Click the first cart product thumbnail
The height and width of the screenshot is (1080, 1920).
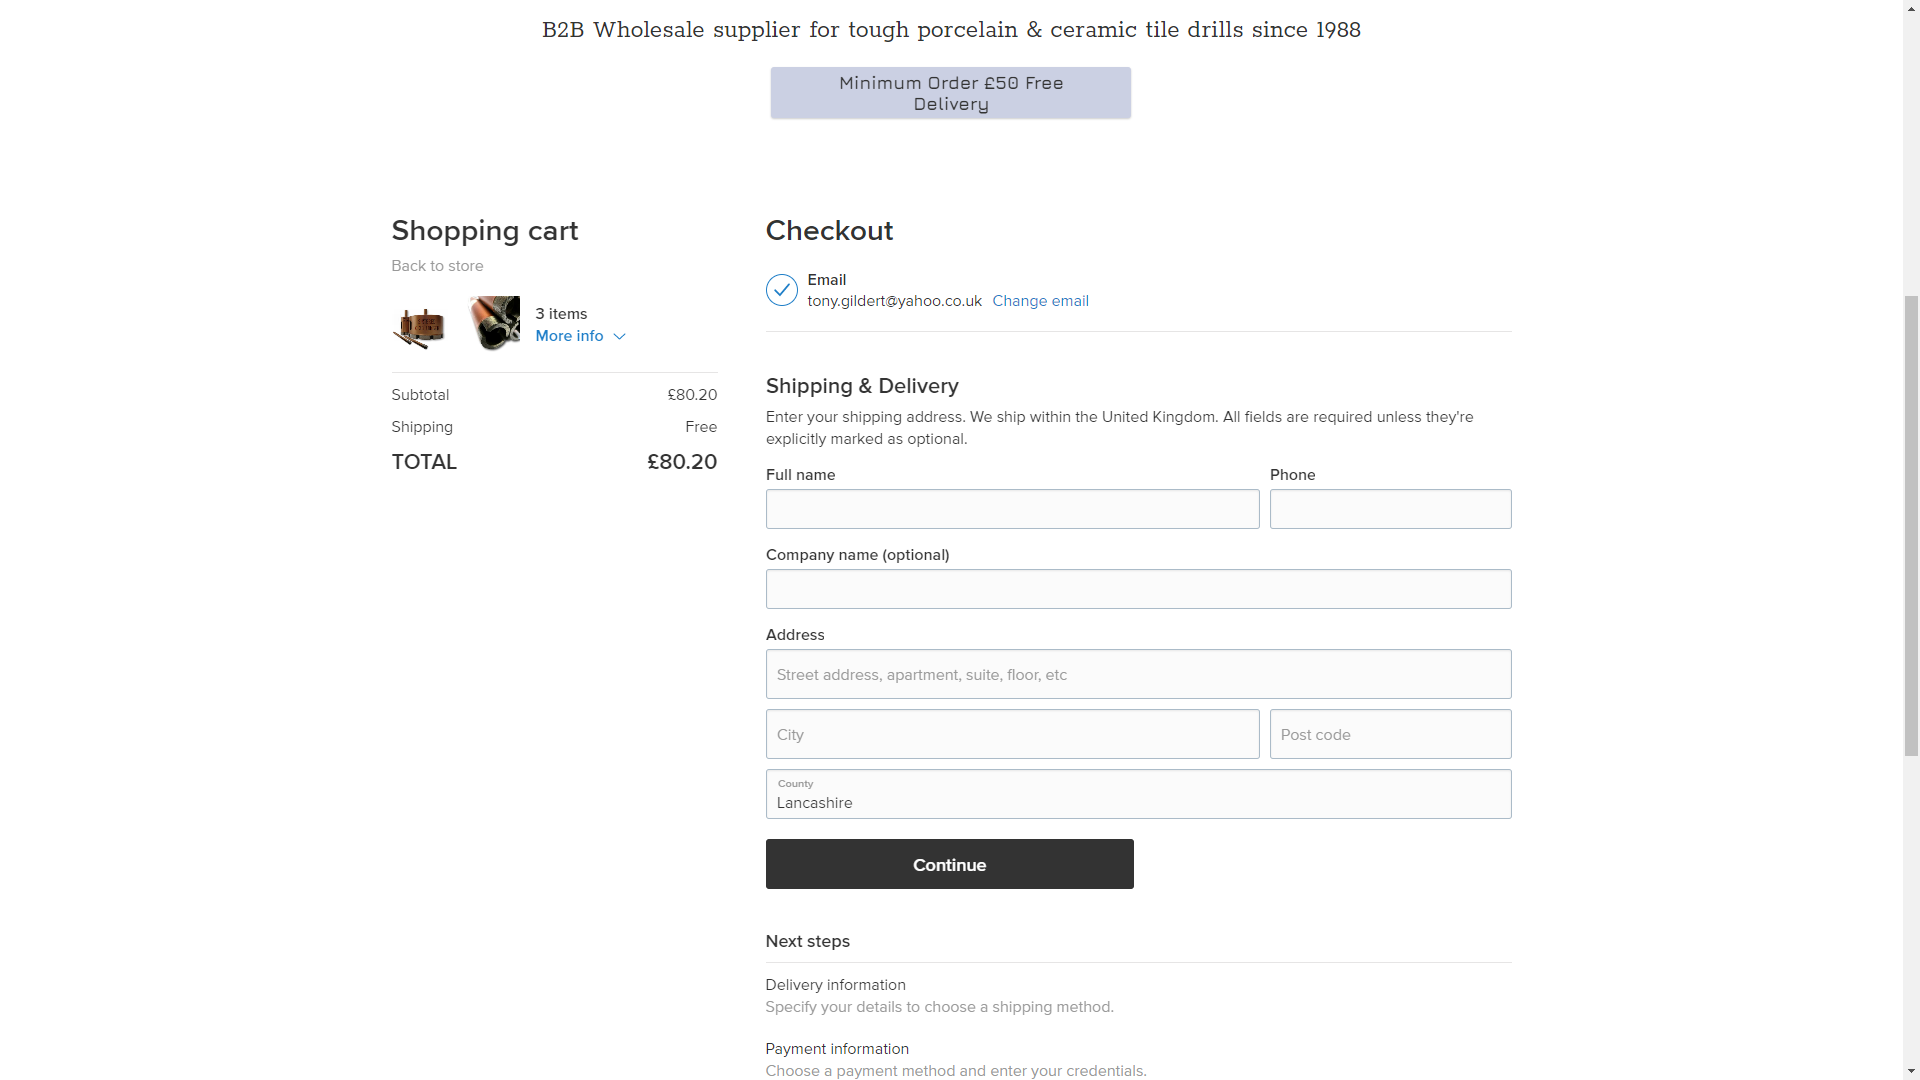419,326
